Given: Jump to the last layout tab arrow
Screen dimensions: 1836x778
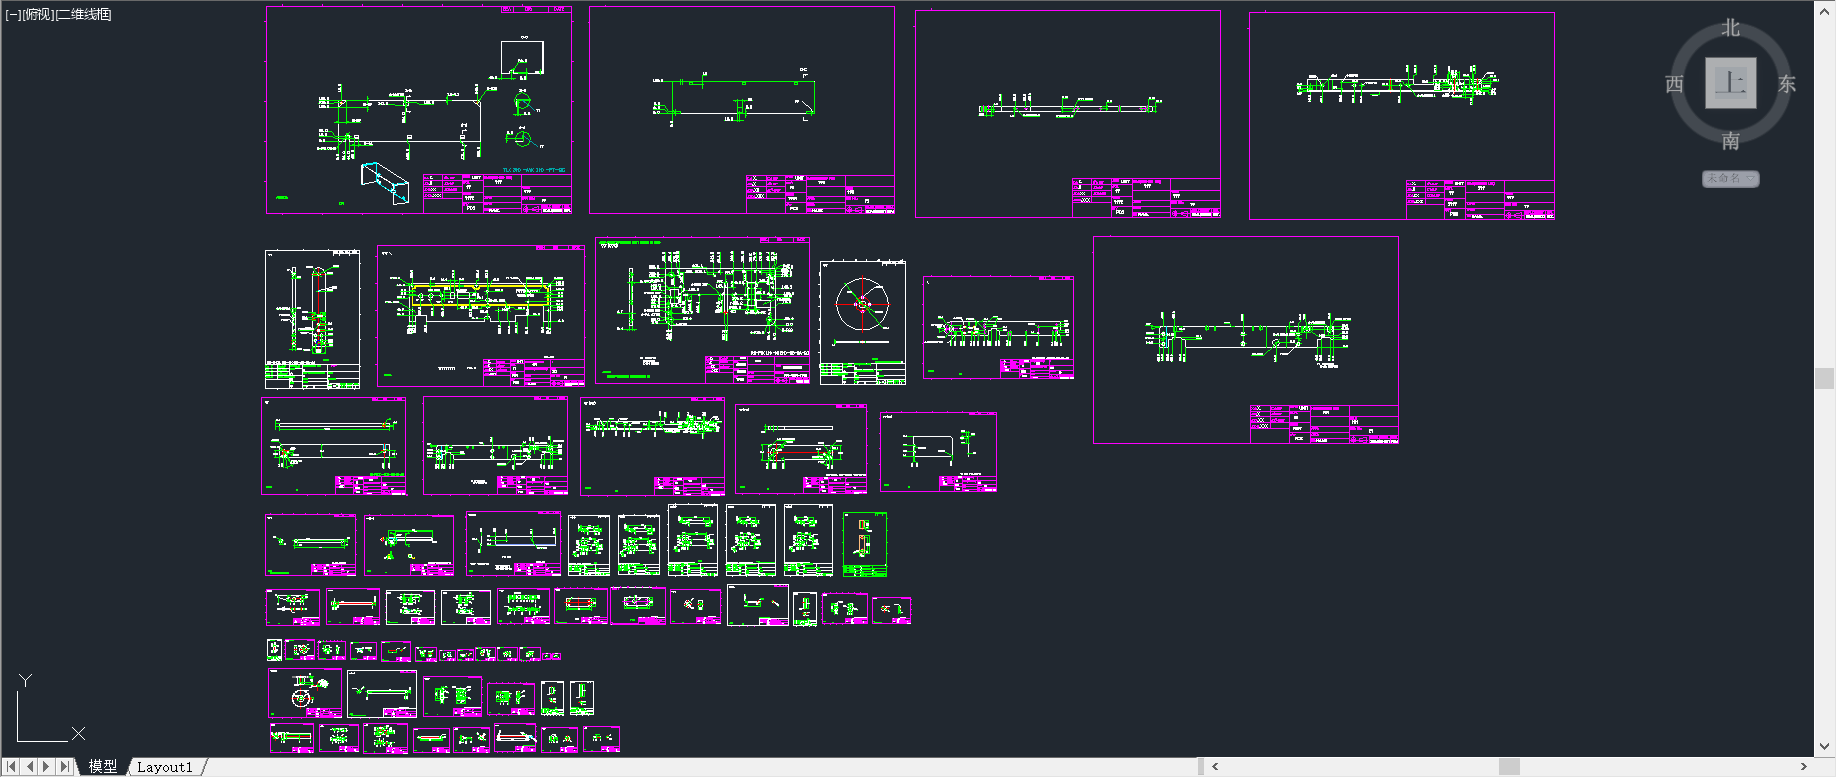Looking at the screenshot, I should point(65,767).
